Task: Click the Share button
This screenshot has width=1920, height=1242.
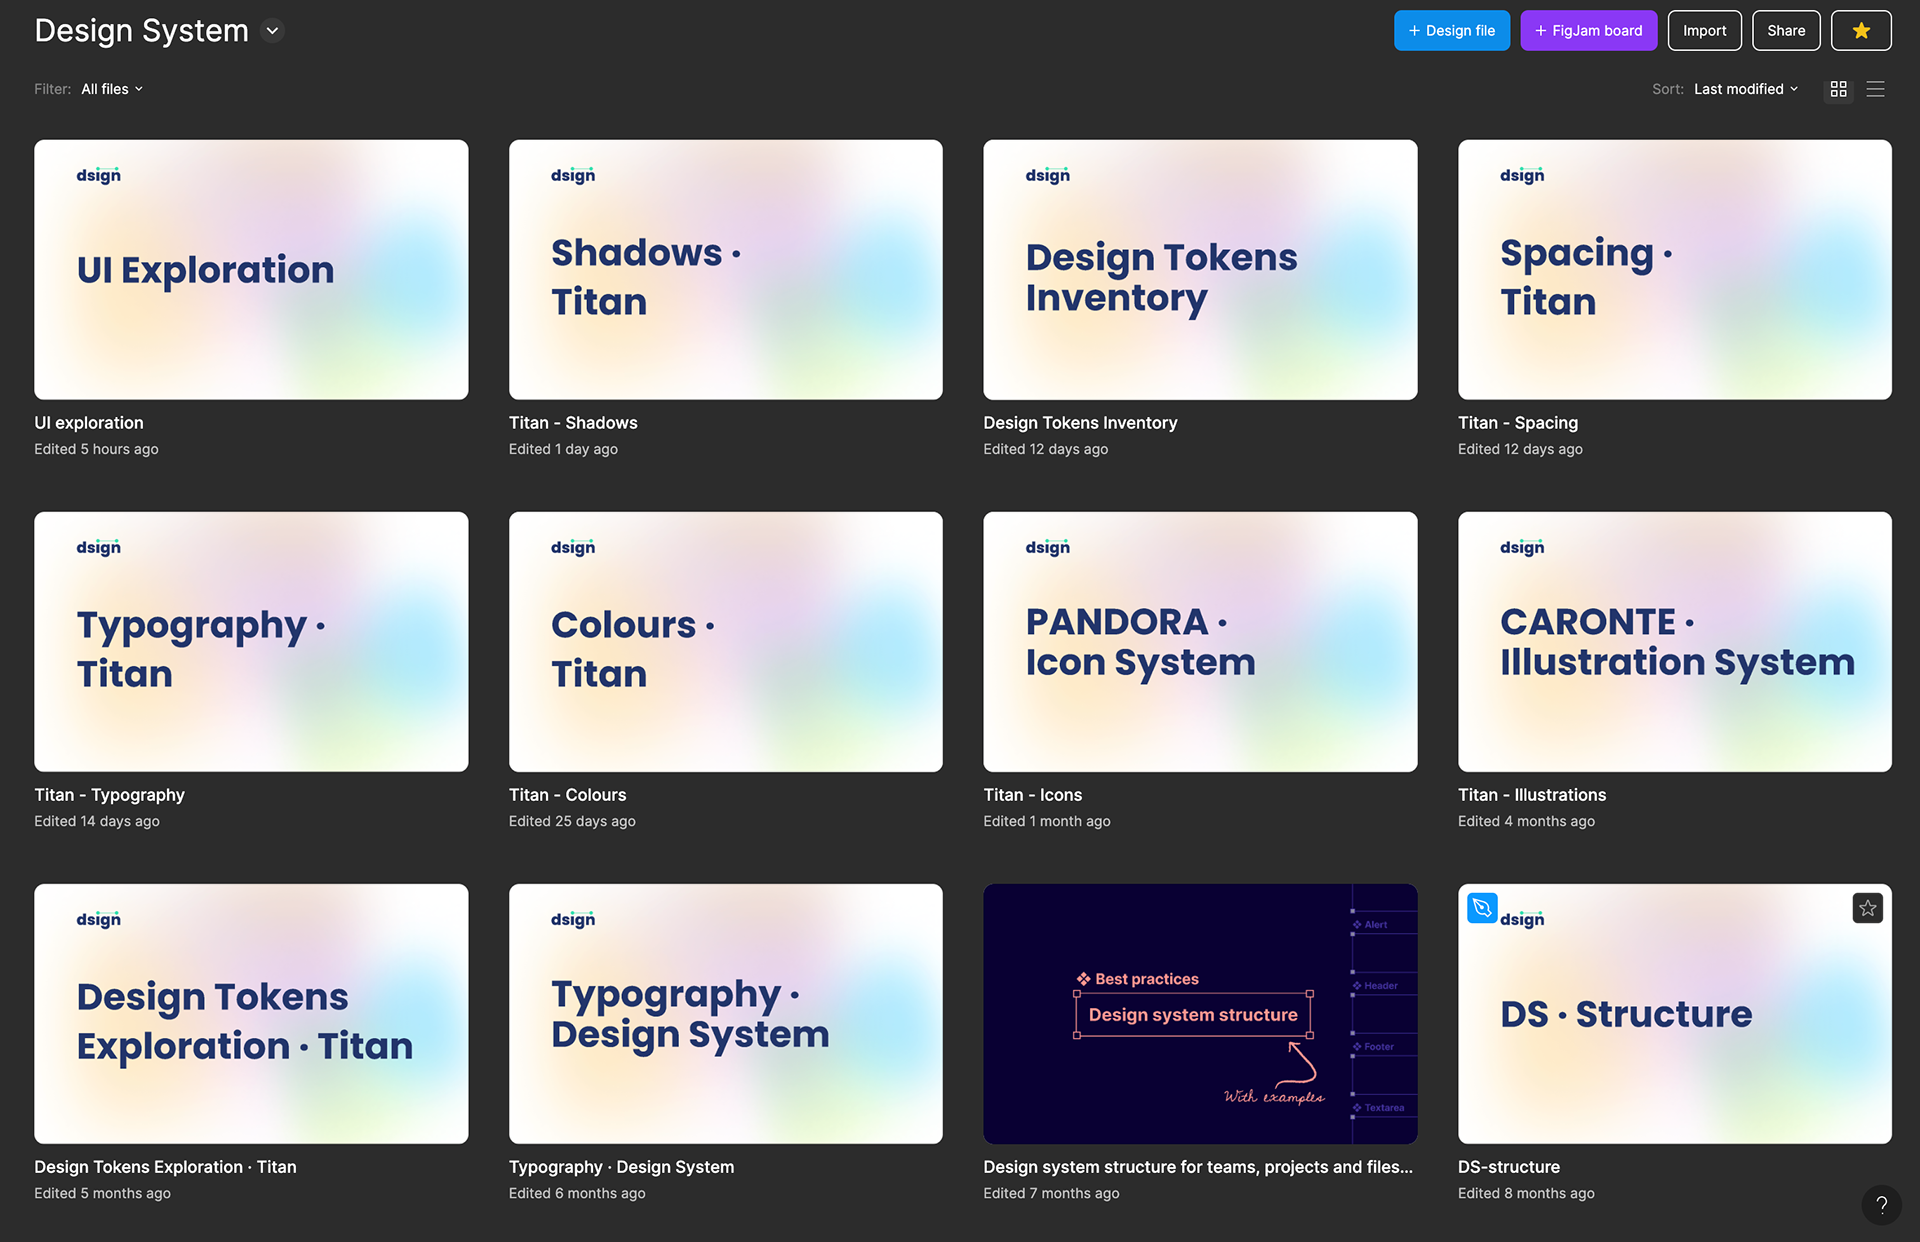Action: [x=1785, y=31]
